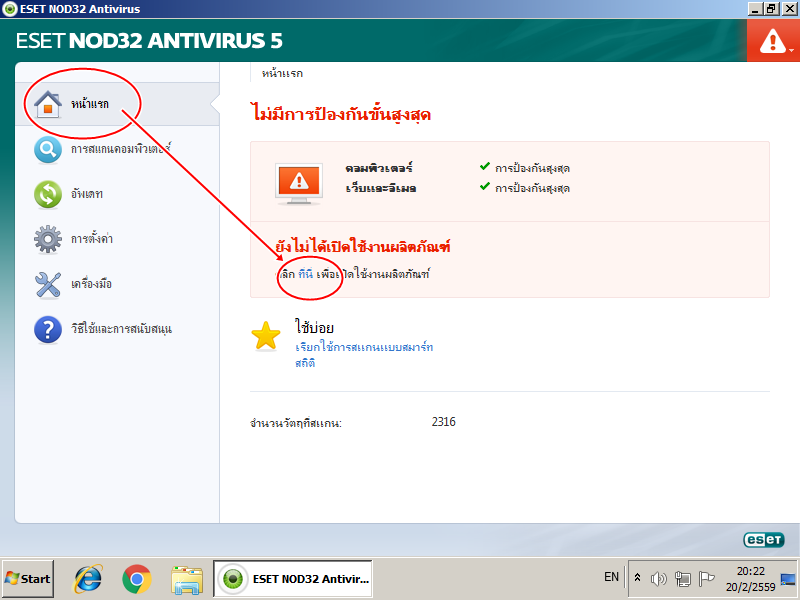Click the network tray icon
Image resolution: width=800 pixels, height=600 pixels.
pos(682,579)
